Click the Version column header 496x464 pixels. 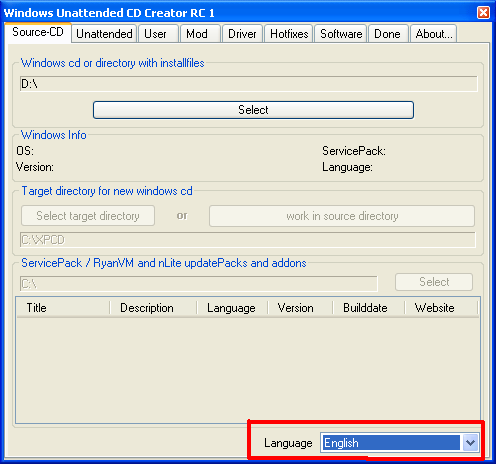tap(300, 308)
